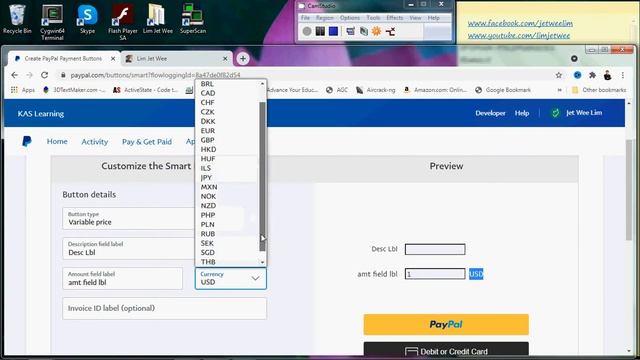Toggle the Currency USD dropdown
640x360 pixels.
pos(231,278)
